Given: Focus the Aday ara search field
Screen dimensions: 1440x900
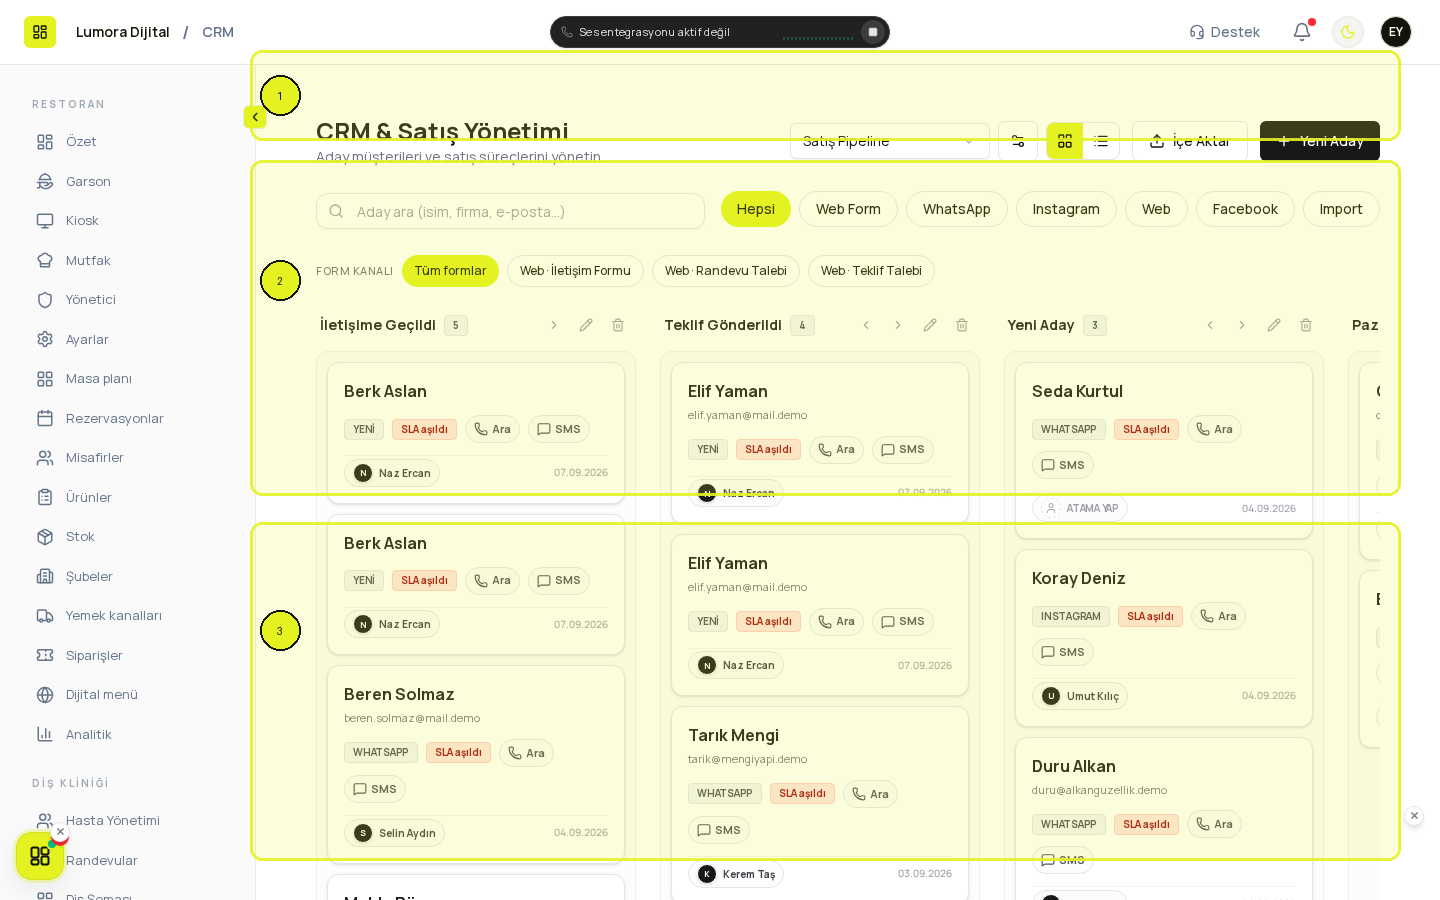Looking at the screenshot, I should [x=511, y=211].
